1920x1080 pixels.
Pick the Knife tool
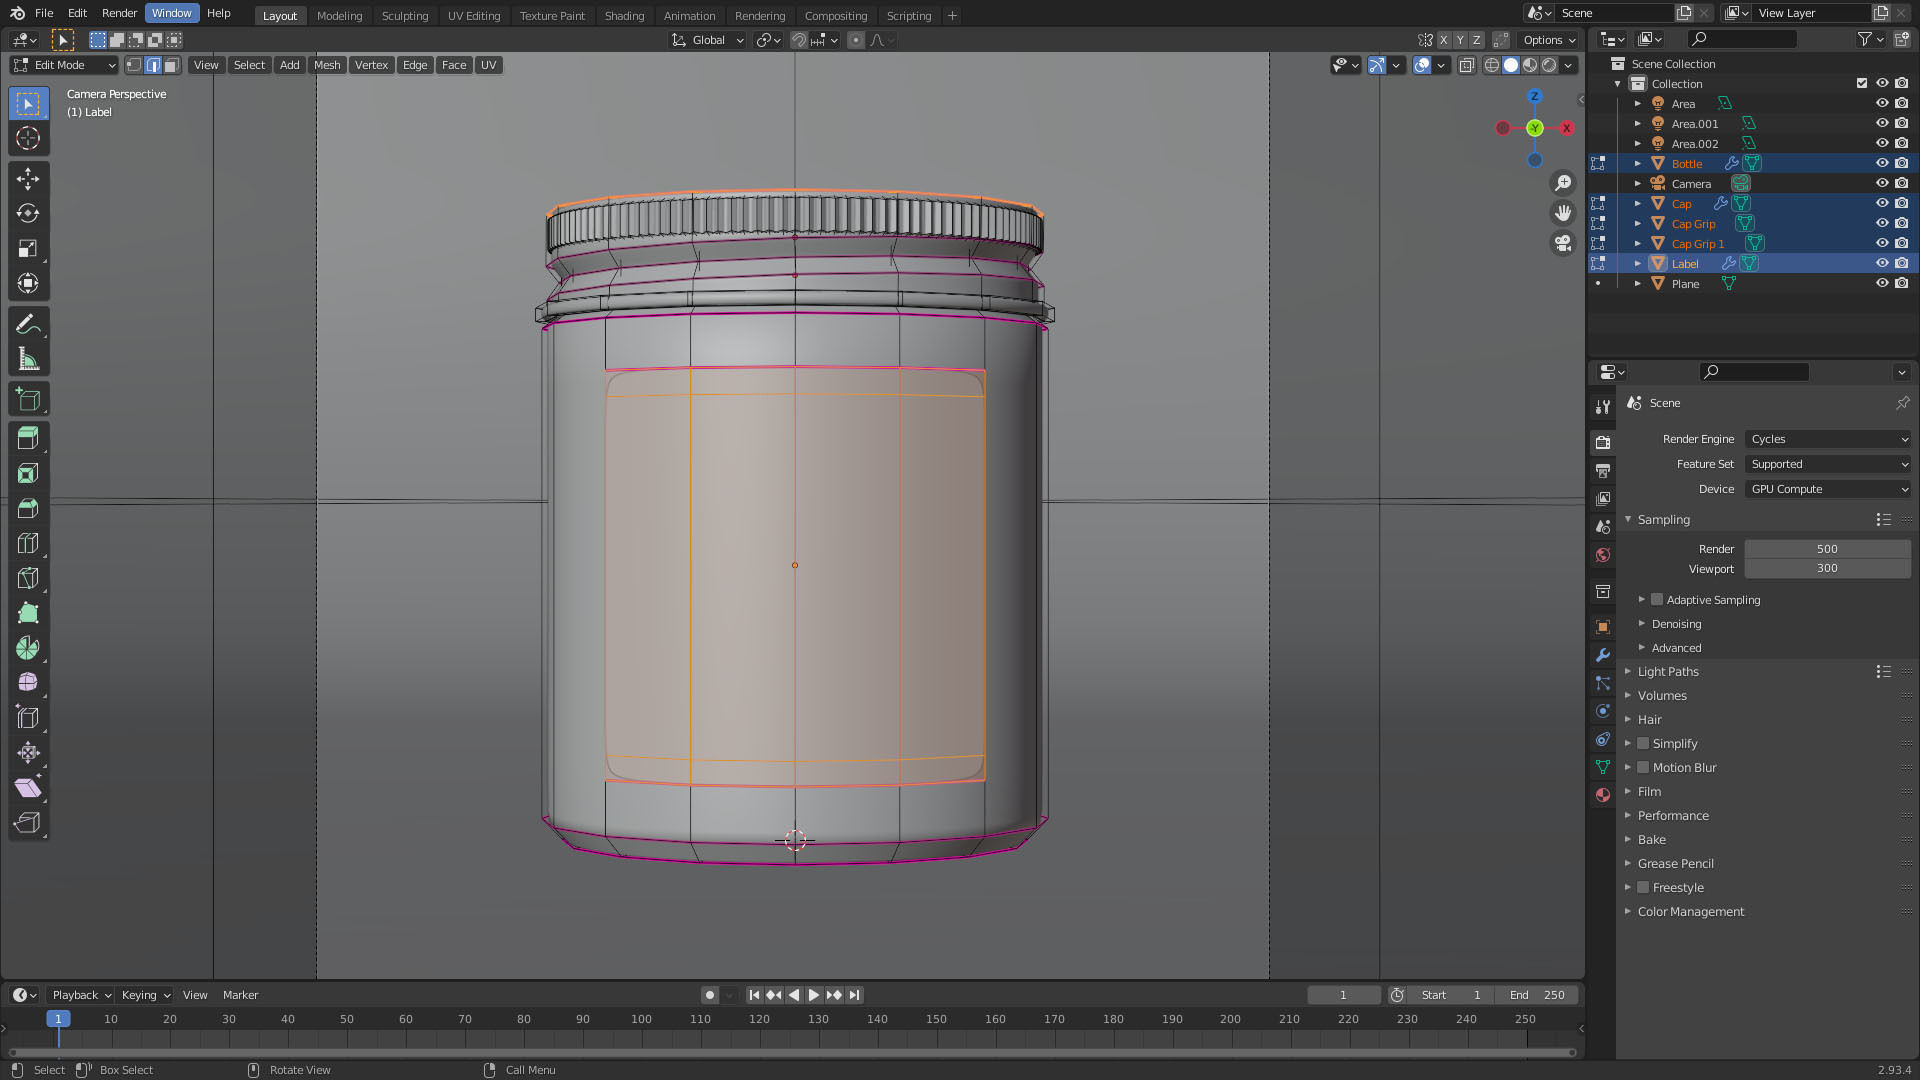coord(28,578)
